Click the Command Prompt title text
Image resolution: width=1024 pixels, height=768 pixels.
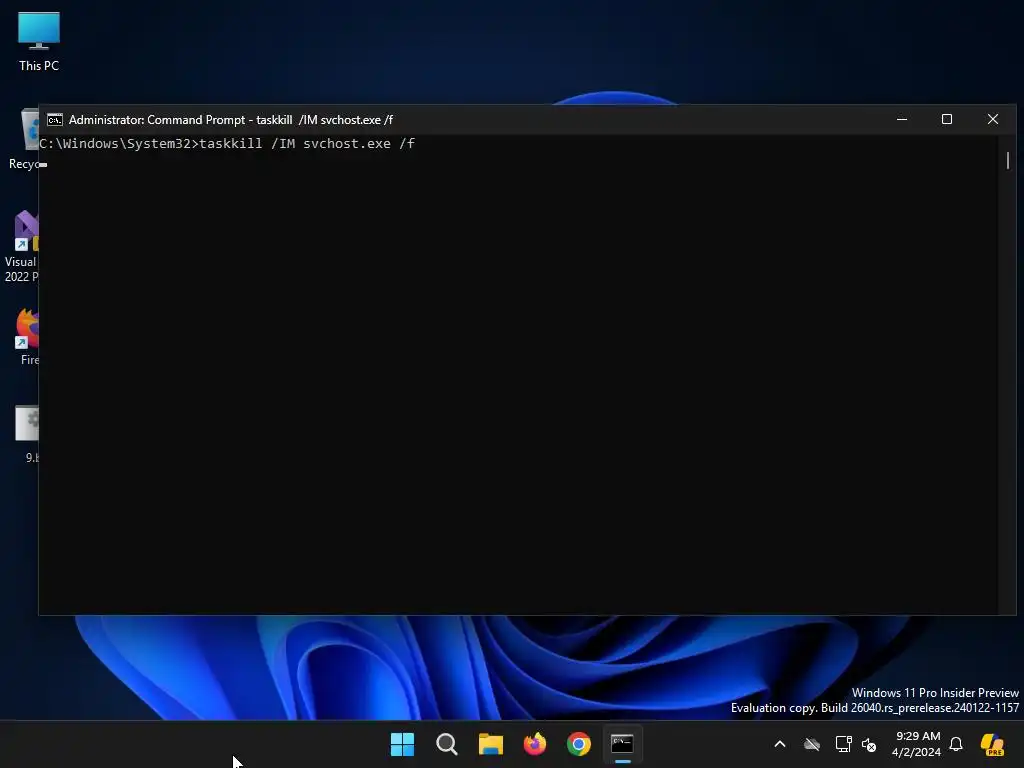coord(231,120)
